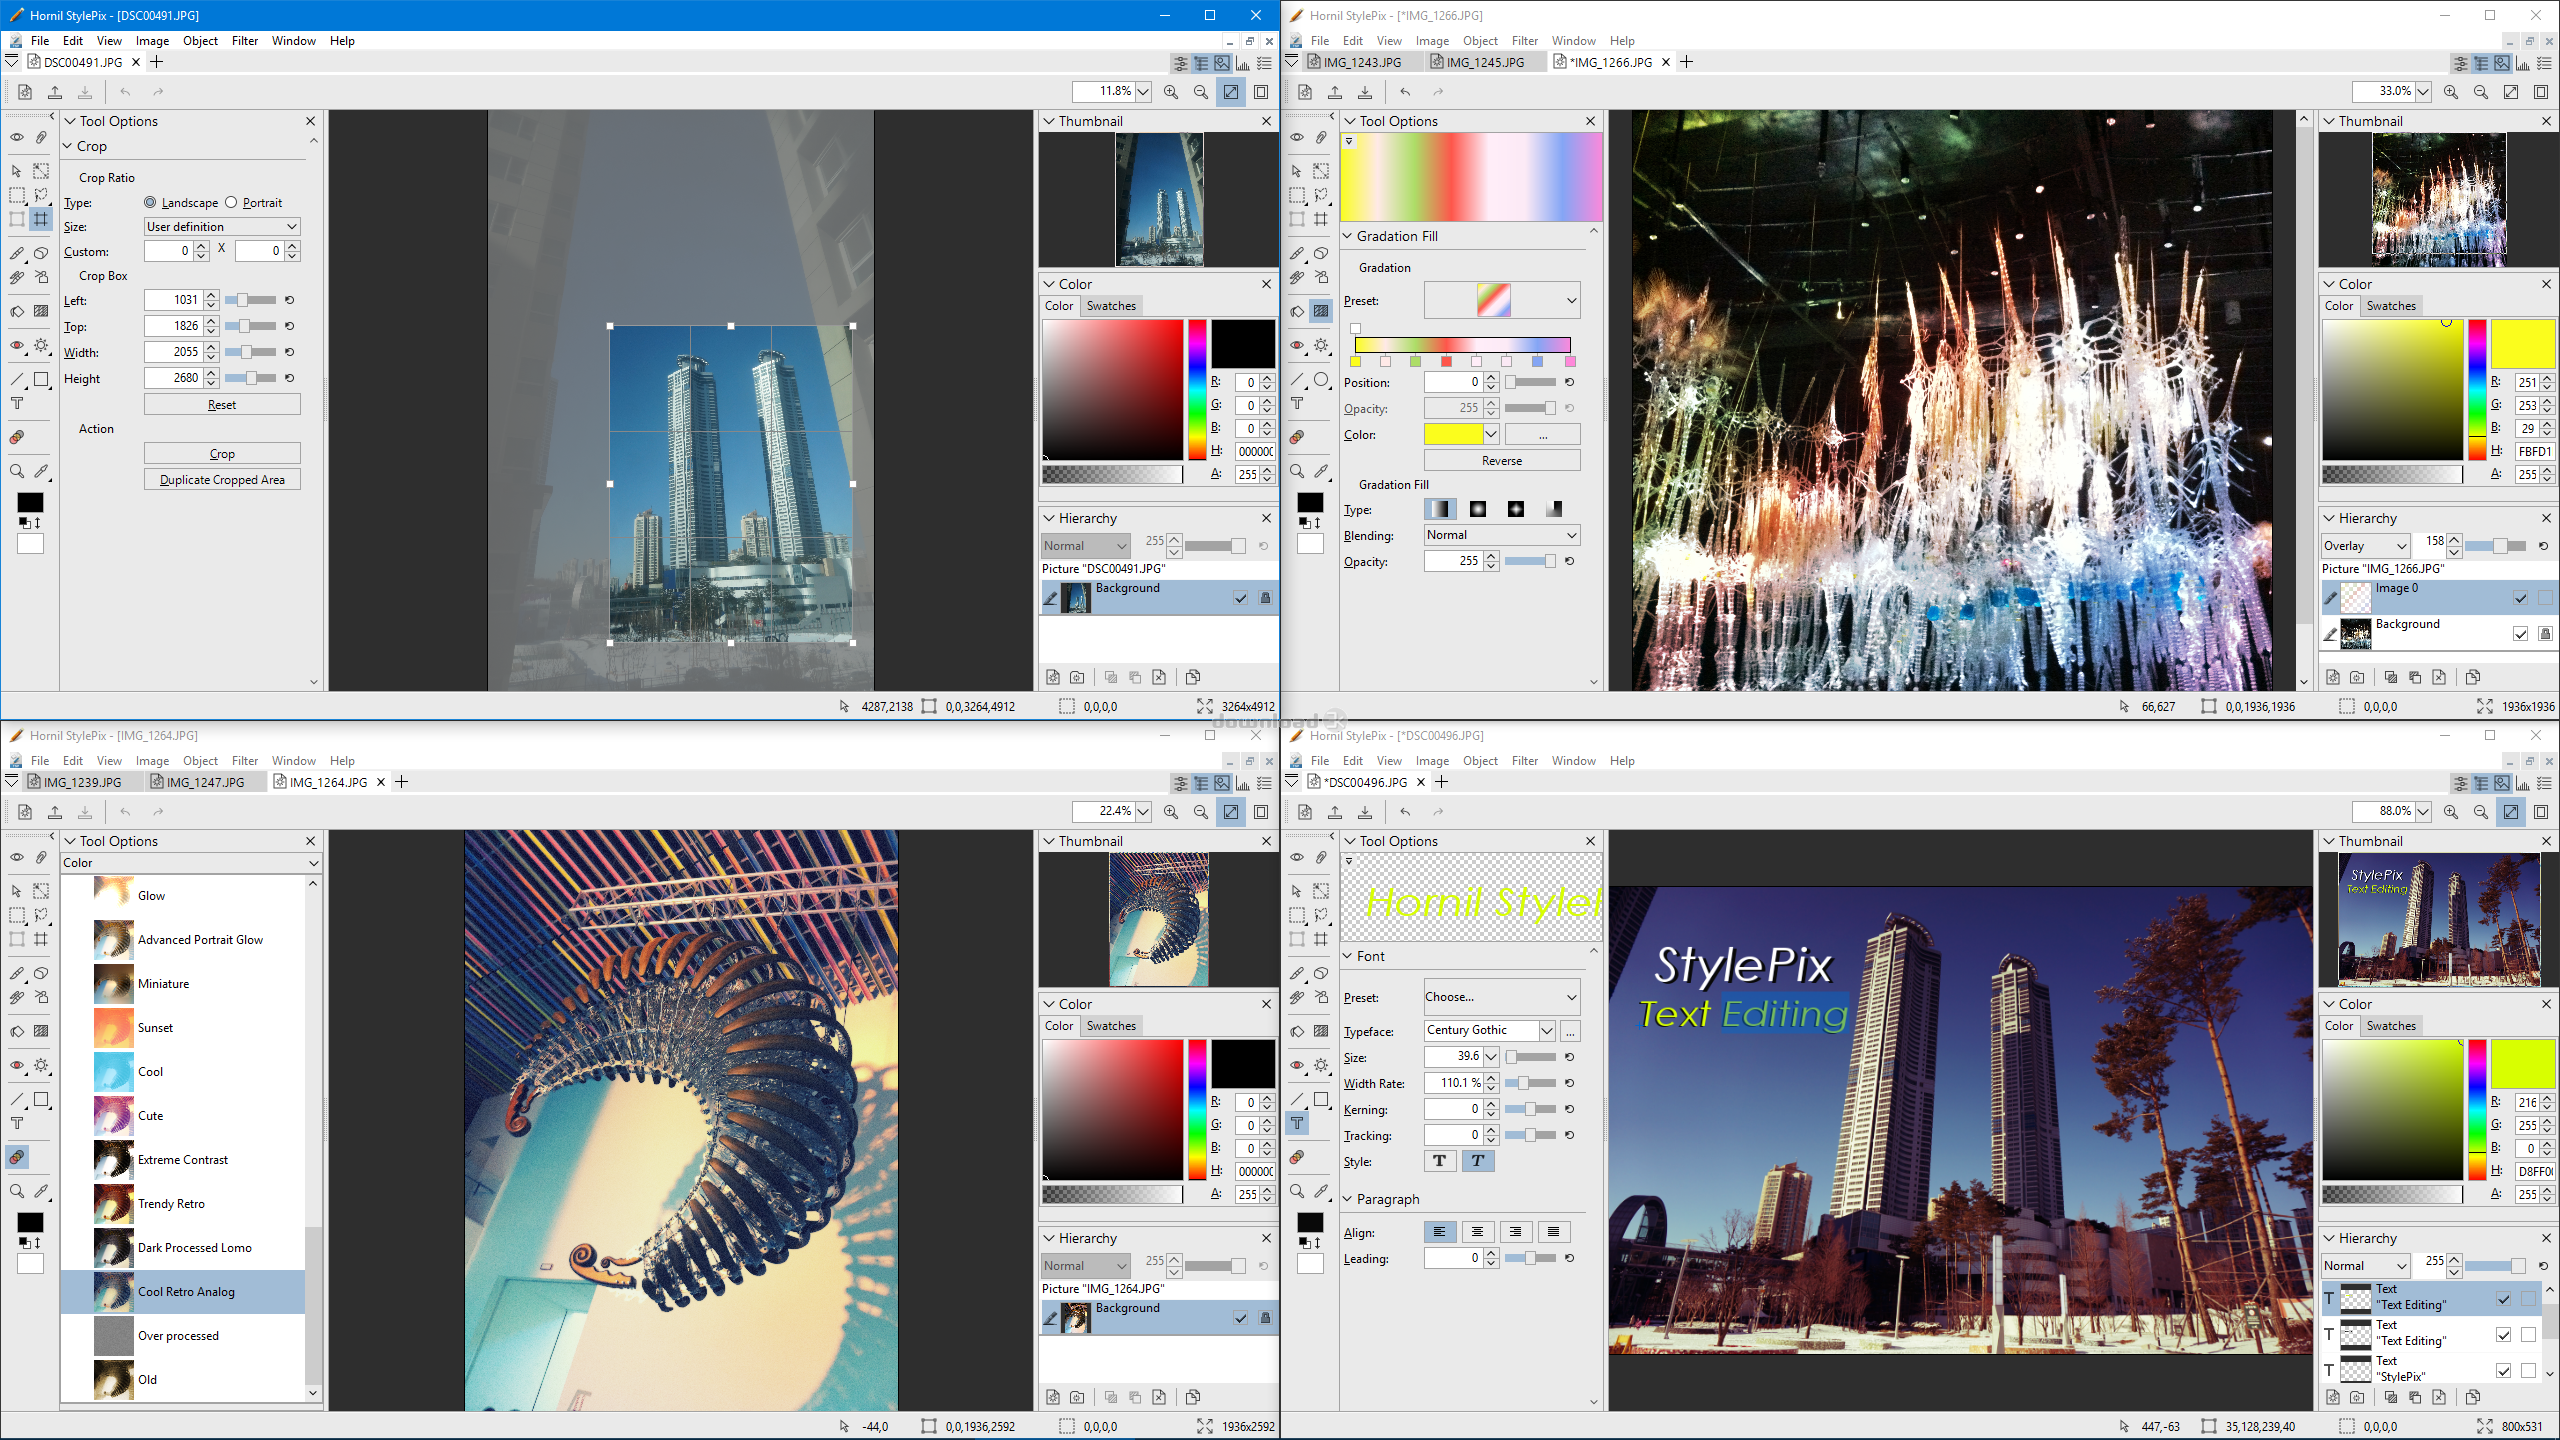Toggle italic style button in DSC00496.JPG Font section
The width and height of the screenshot is (2560, 1440).
click(1478, 1160)
